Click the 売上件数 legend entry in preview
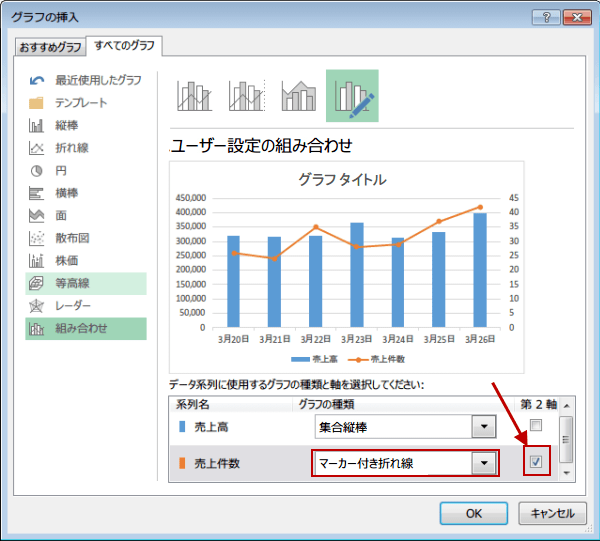Screen dimensions: 600x541 coord(377,359)
